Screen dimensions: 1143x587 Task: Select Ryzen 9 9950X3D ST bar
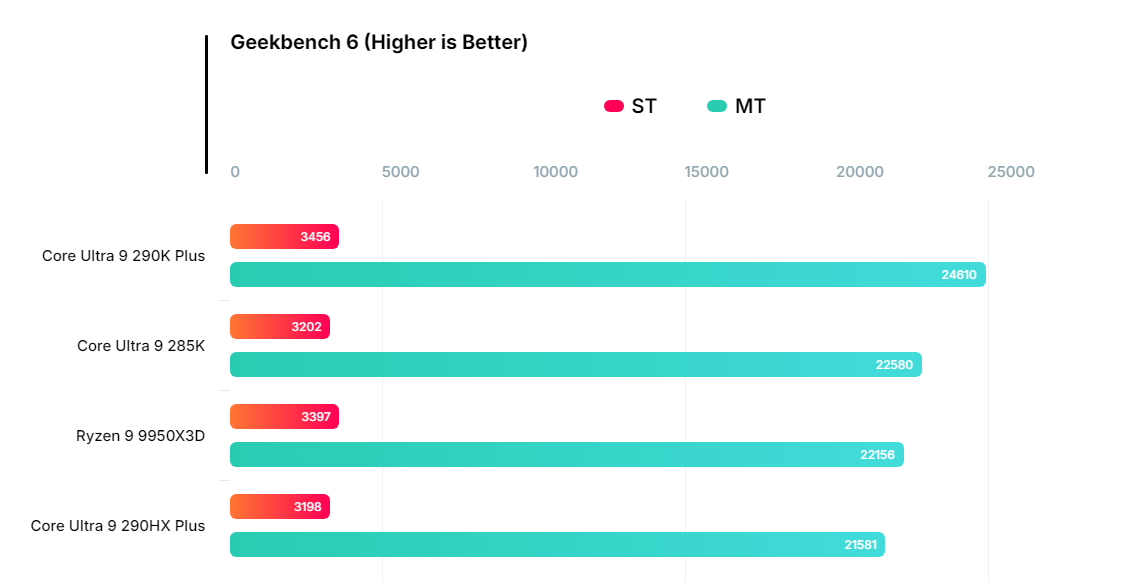click(284, 417)
